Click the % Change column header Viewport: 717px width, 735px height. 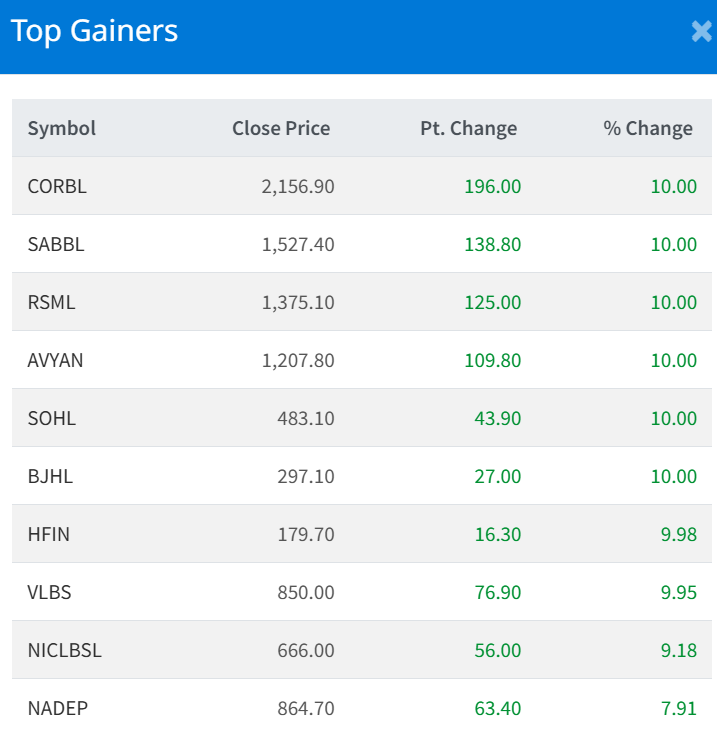click(648, 128)
